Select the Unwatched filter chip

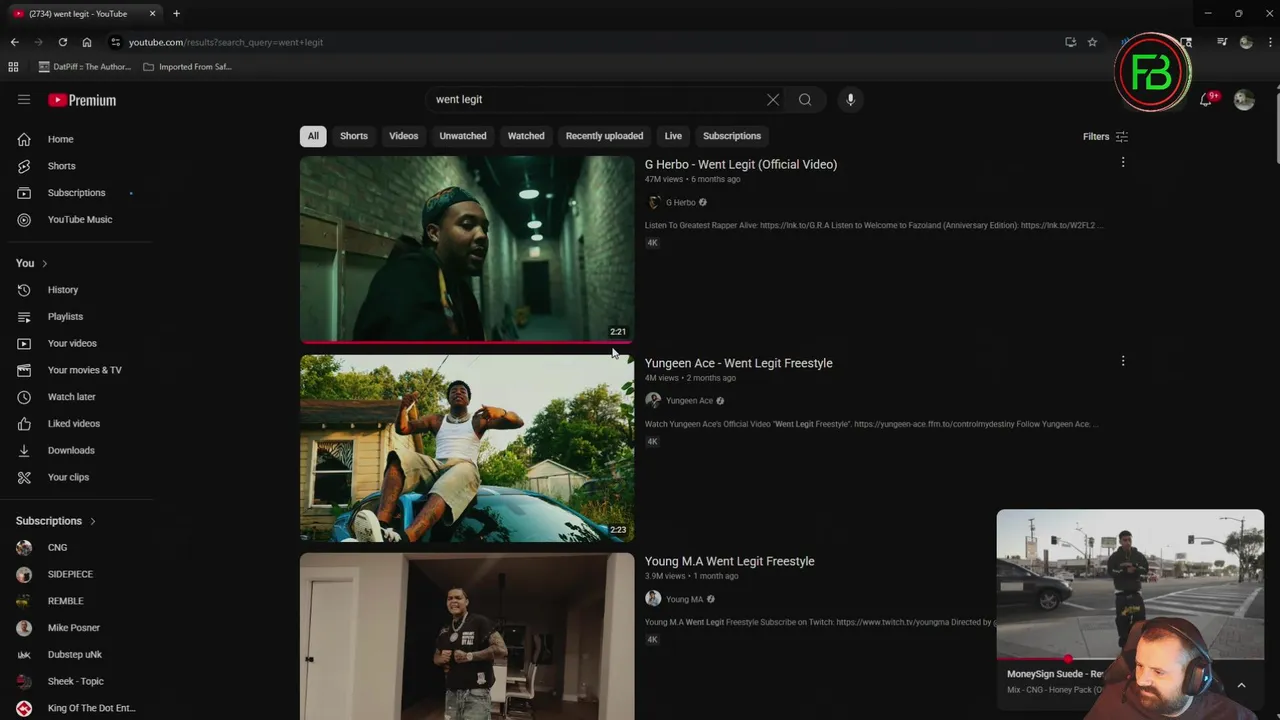click(x=463, y=136)
